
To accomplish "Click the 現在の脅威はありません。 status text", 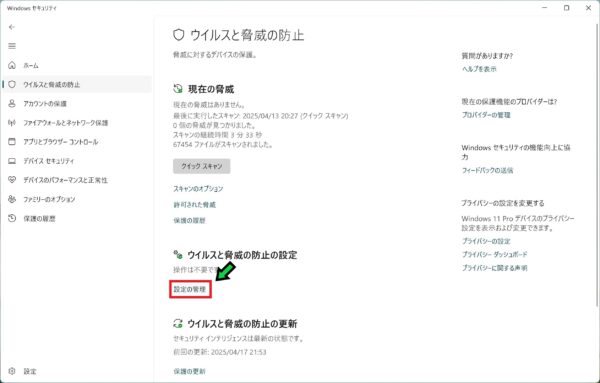I will pyautogui.click(x=209, y=104).
